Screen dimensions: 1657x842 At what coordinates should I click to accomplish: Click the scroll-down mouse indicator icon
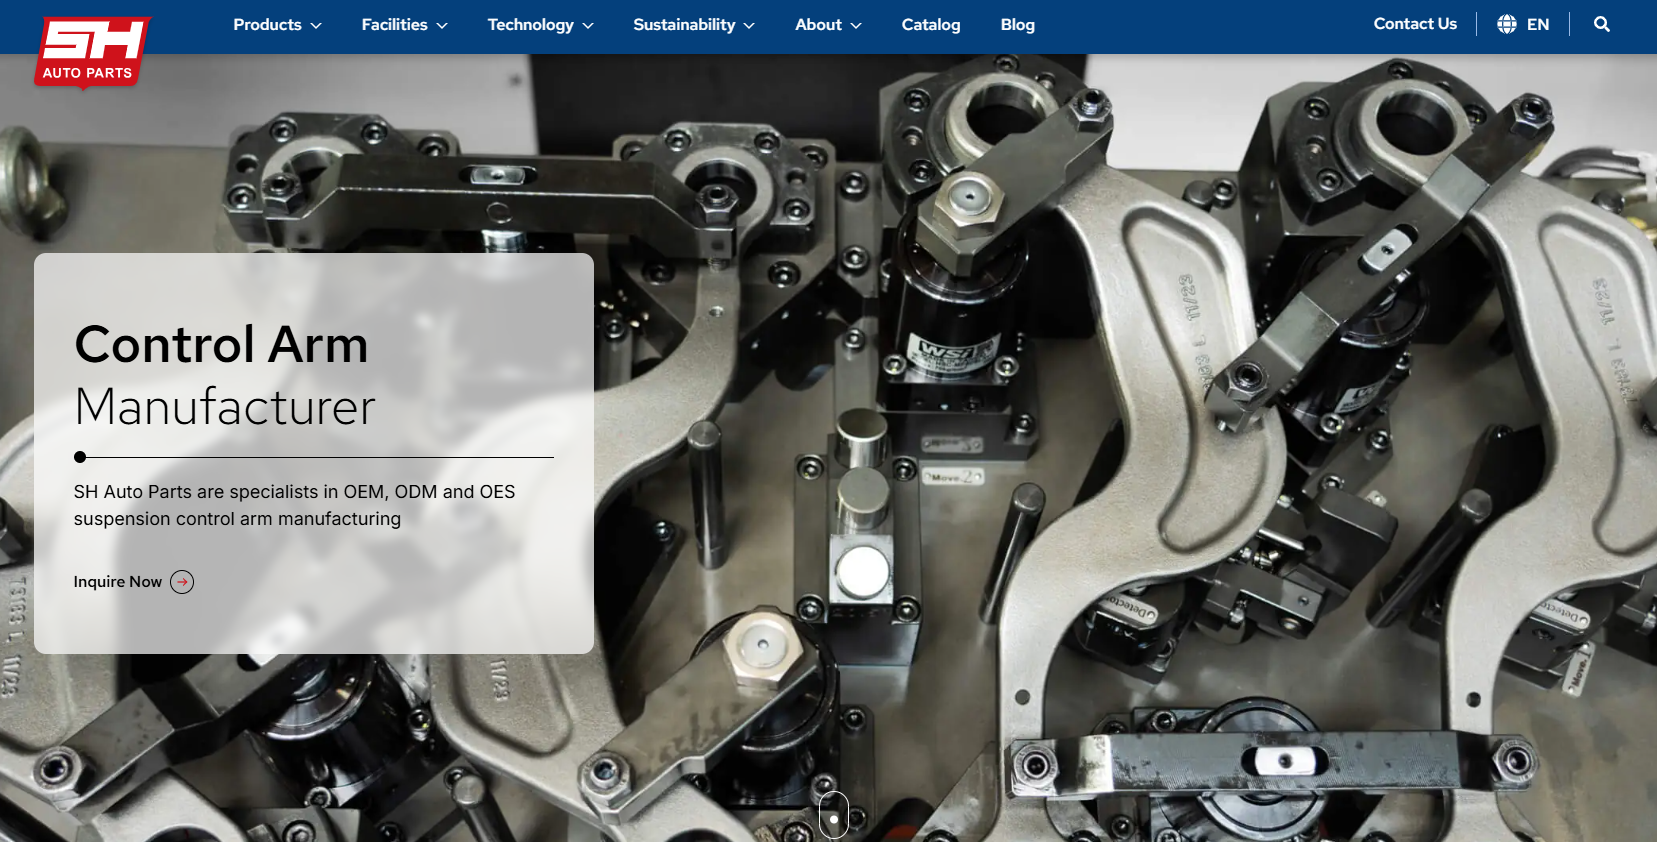pos(834,814)
